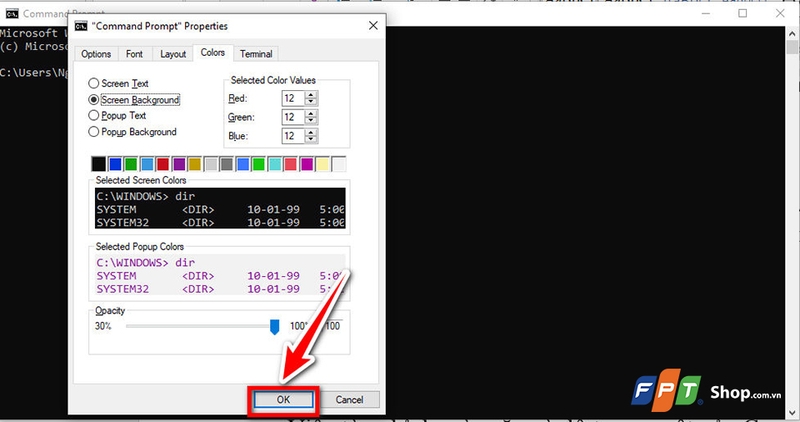
Task: Confirm changes with the OK button
Action: [x=284, y=400]
